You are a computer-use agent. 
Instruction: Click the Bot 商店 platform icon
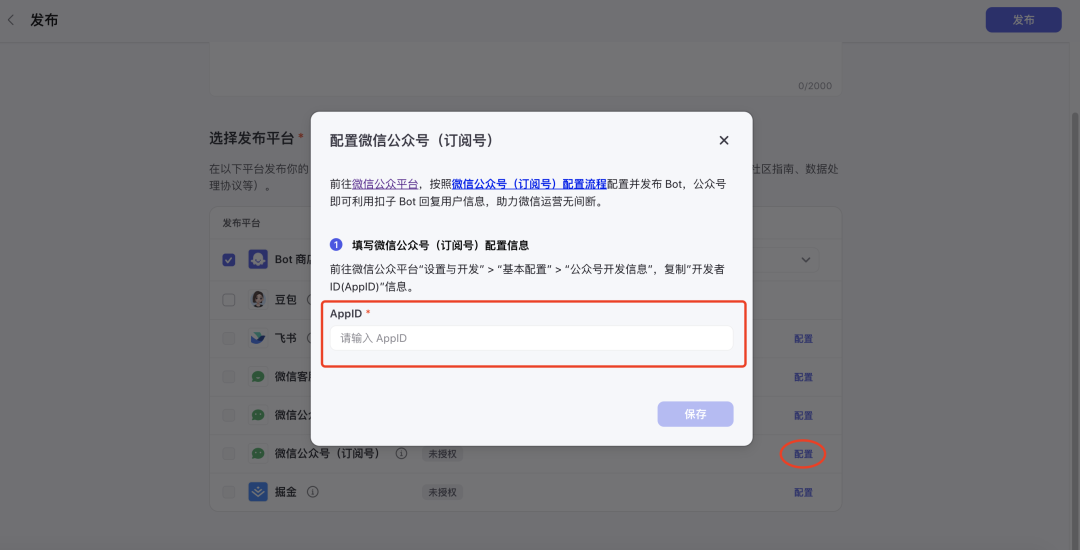258,260
